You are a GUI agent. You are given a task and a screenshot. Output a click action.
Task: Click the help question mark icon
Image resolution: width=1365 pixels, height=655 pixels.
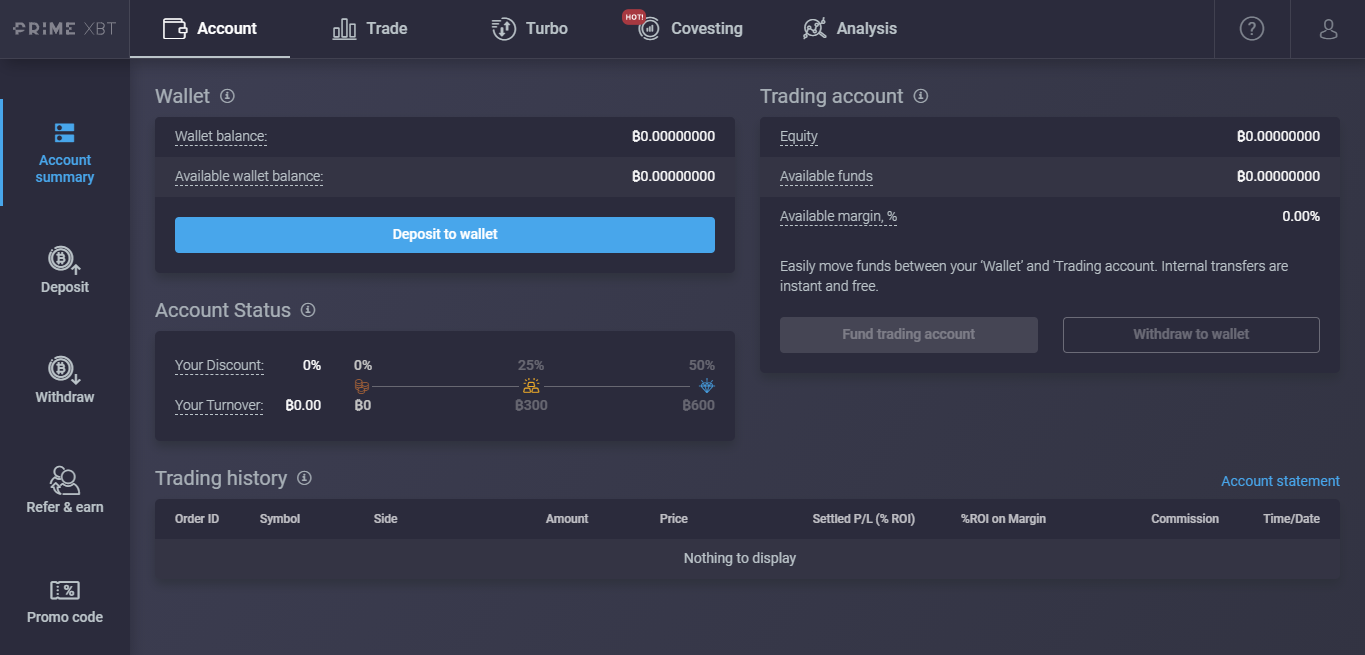[x=1251, y=29]
